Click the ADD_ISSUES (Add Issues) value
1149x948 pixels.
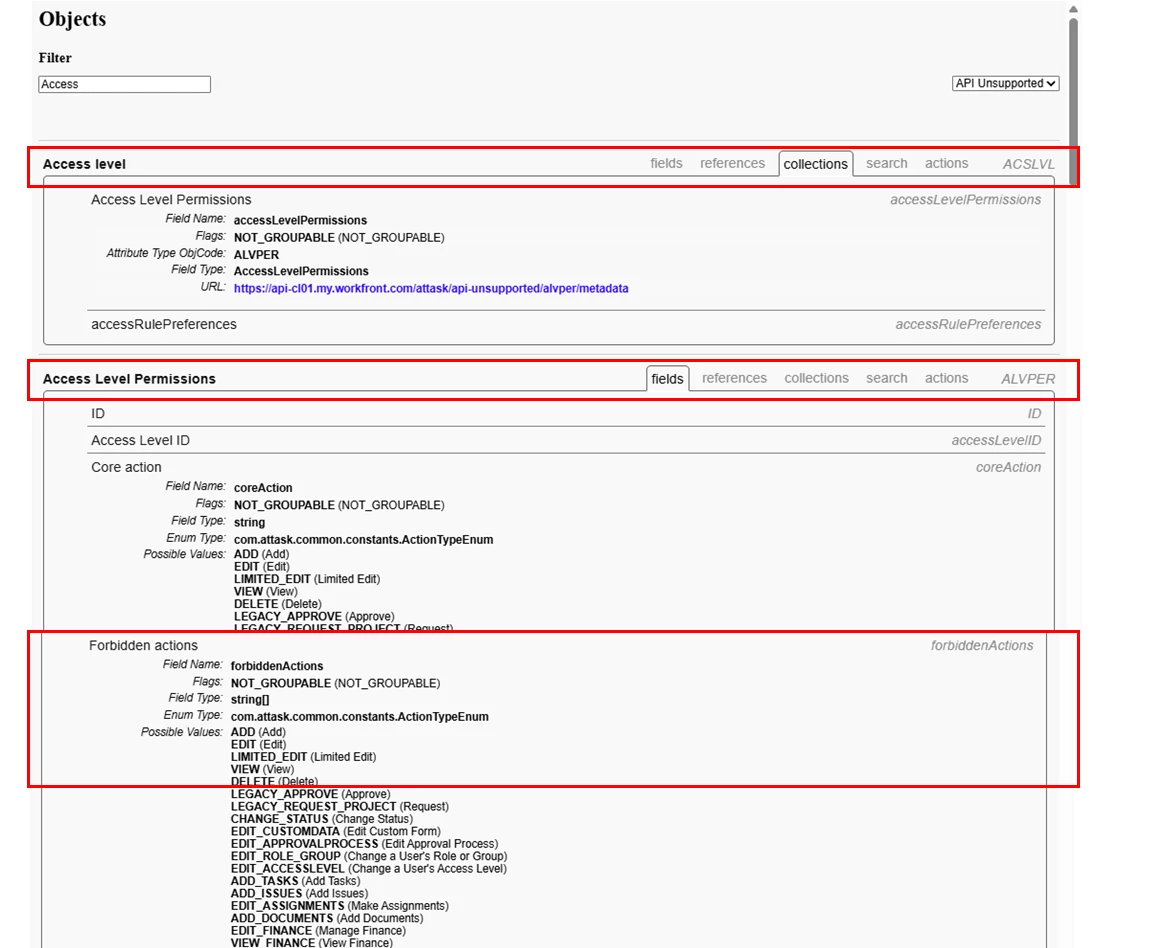tap(300, 893)
